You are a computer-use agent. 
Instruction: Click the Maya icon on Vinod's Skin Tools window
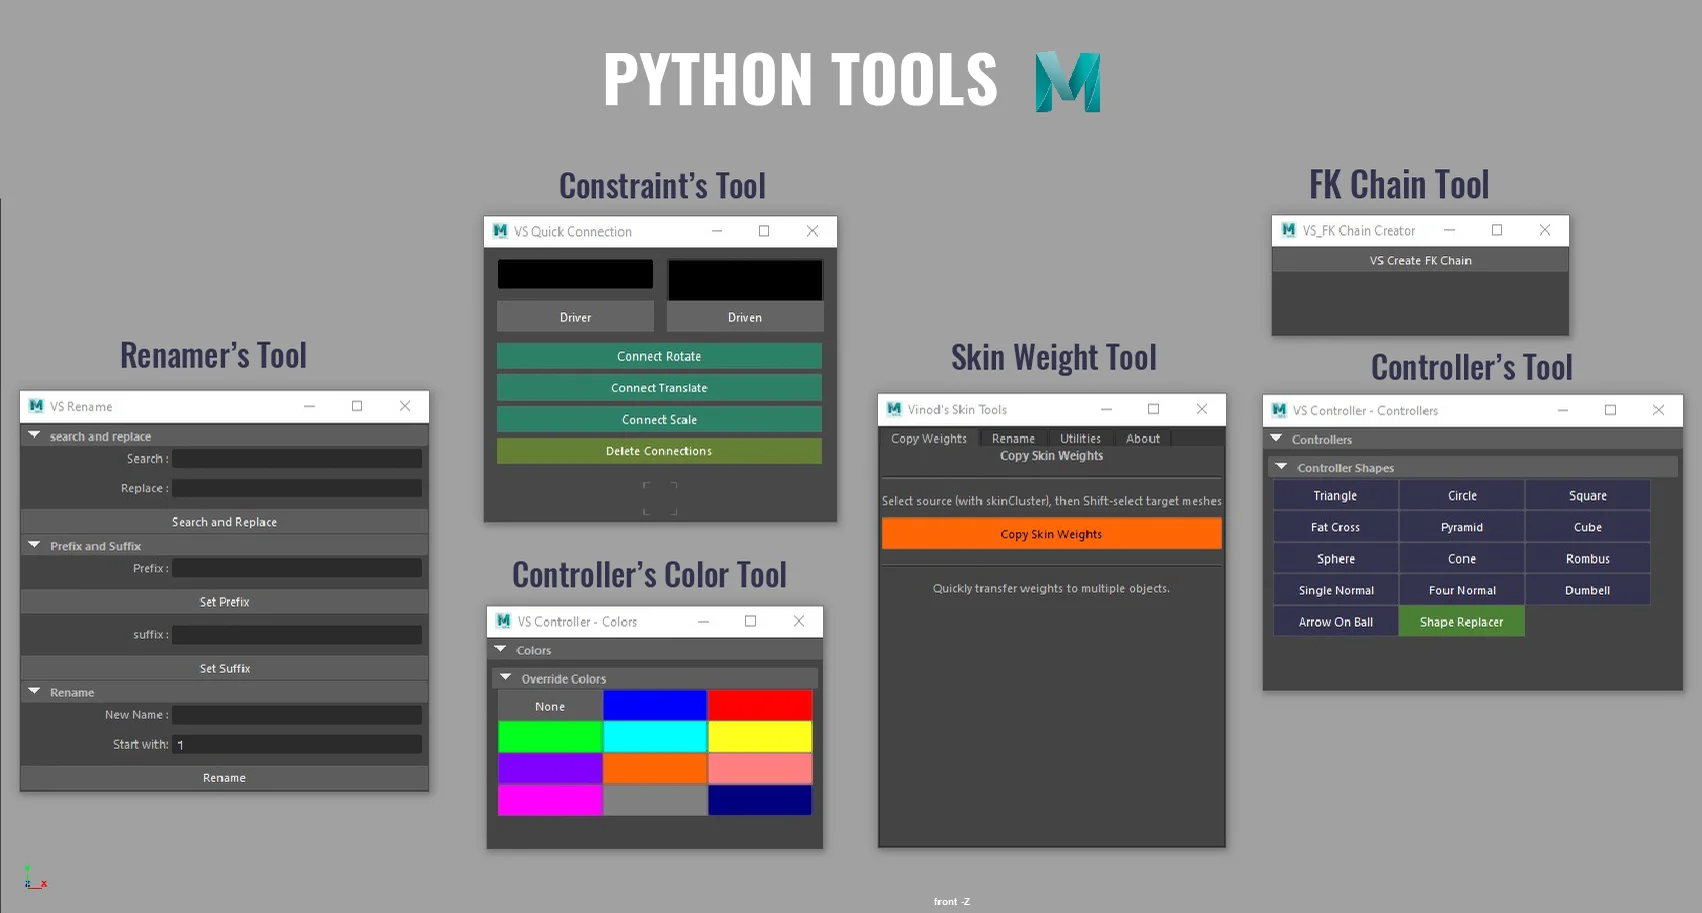[892, 409]
